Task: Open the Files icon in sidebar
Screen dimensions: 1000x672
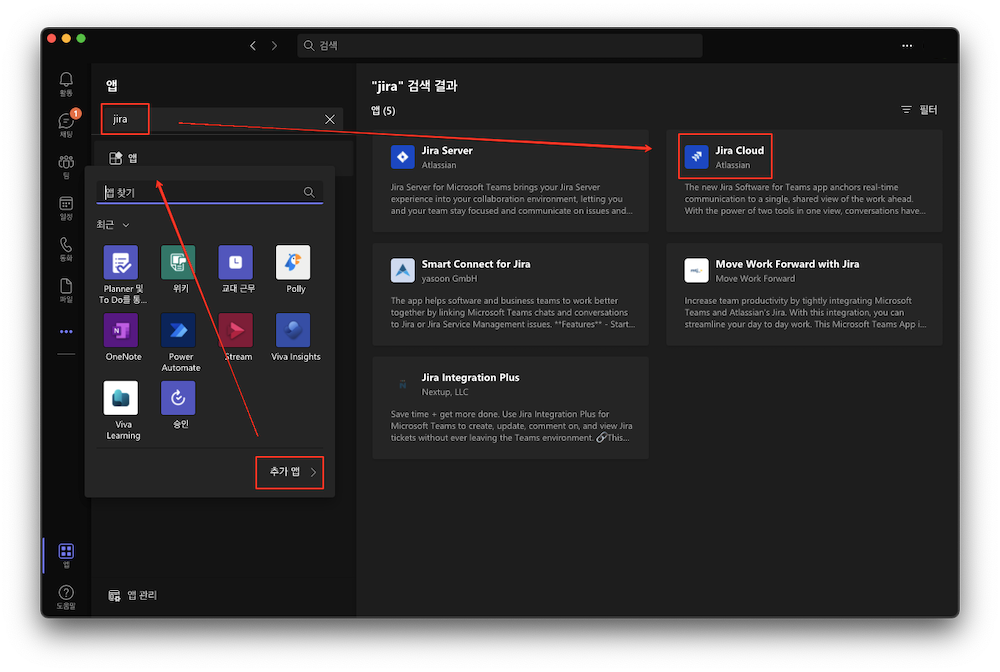Action: coord(66,289)
